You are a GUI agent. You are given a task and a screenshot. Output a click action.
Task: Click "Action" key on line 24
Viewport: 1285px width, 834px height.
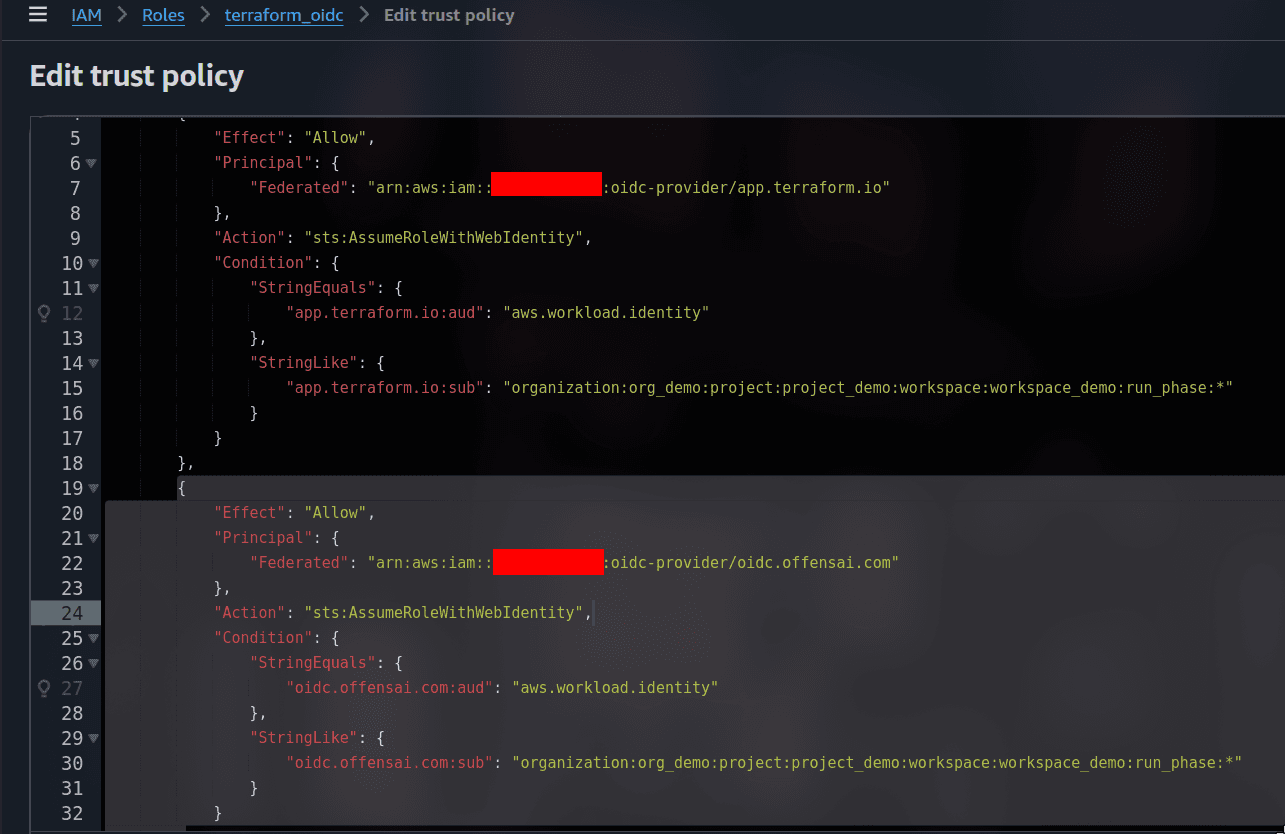(250, 613)
